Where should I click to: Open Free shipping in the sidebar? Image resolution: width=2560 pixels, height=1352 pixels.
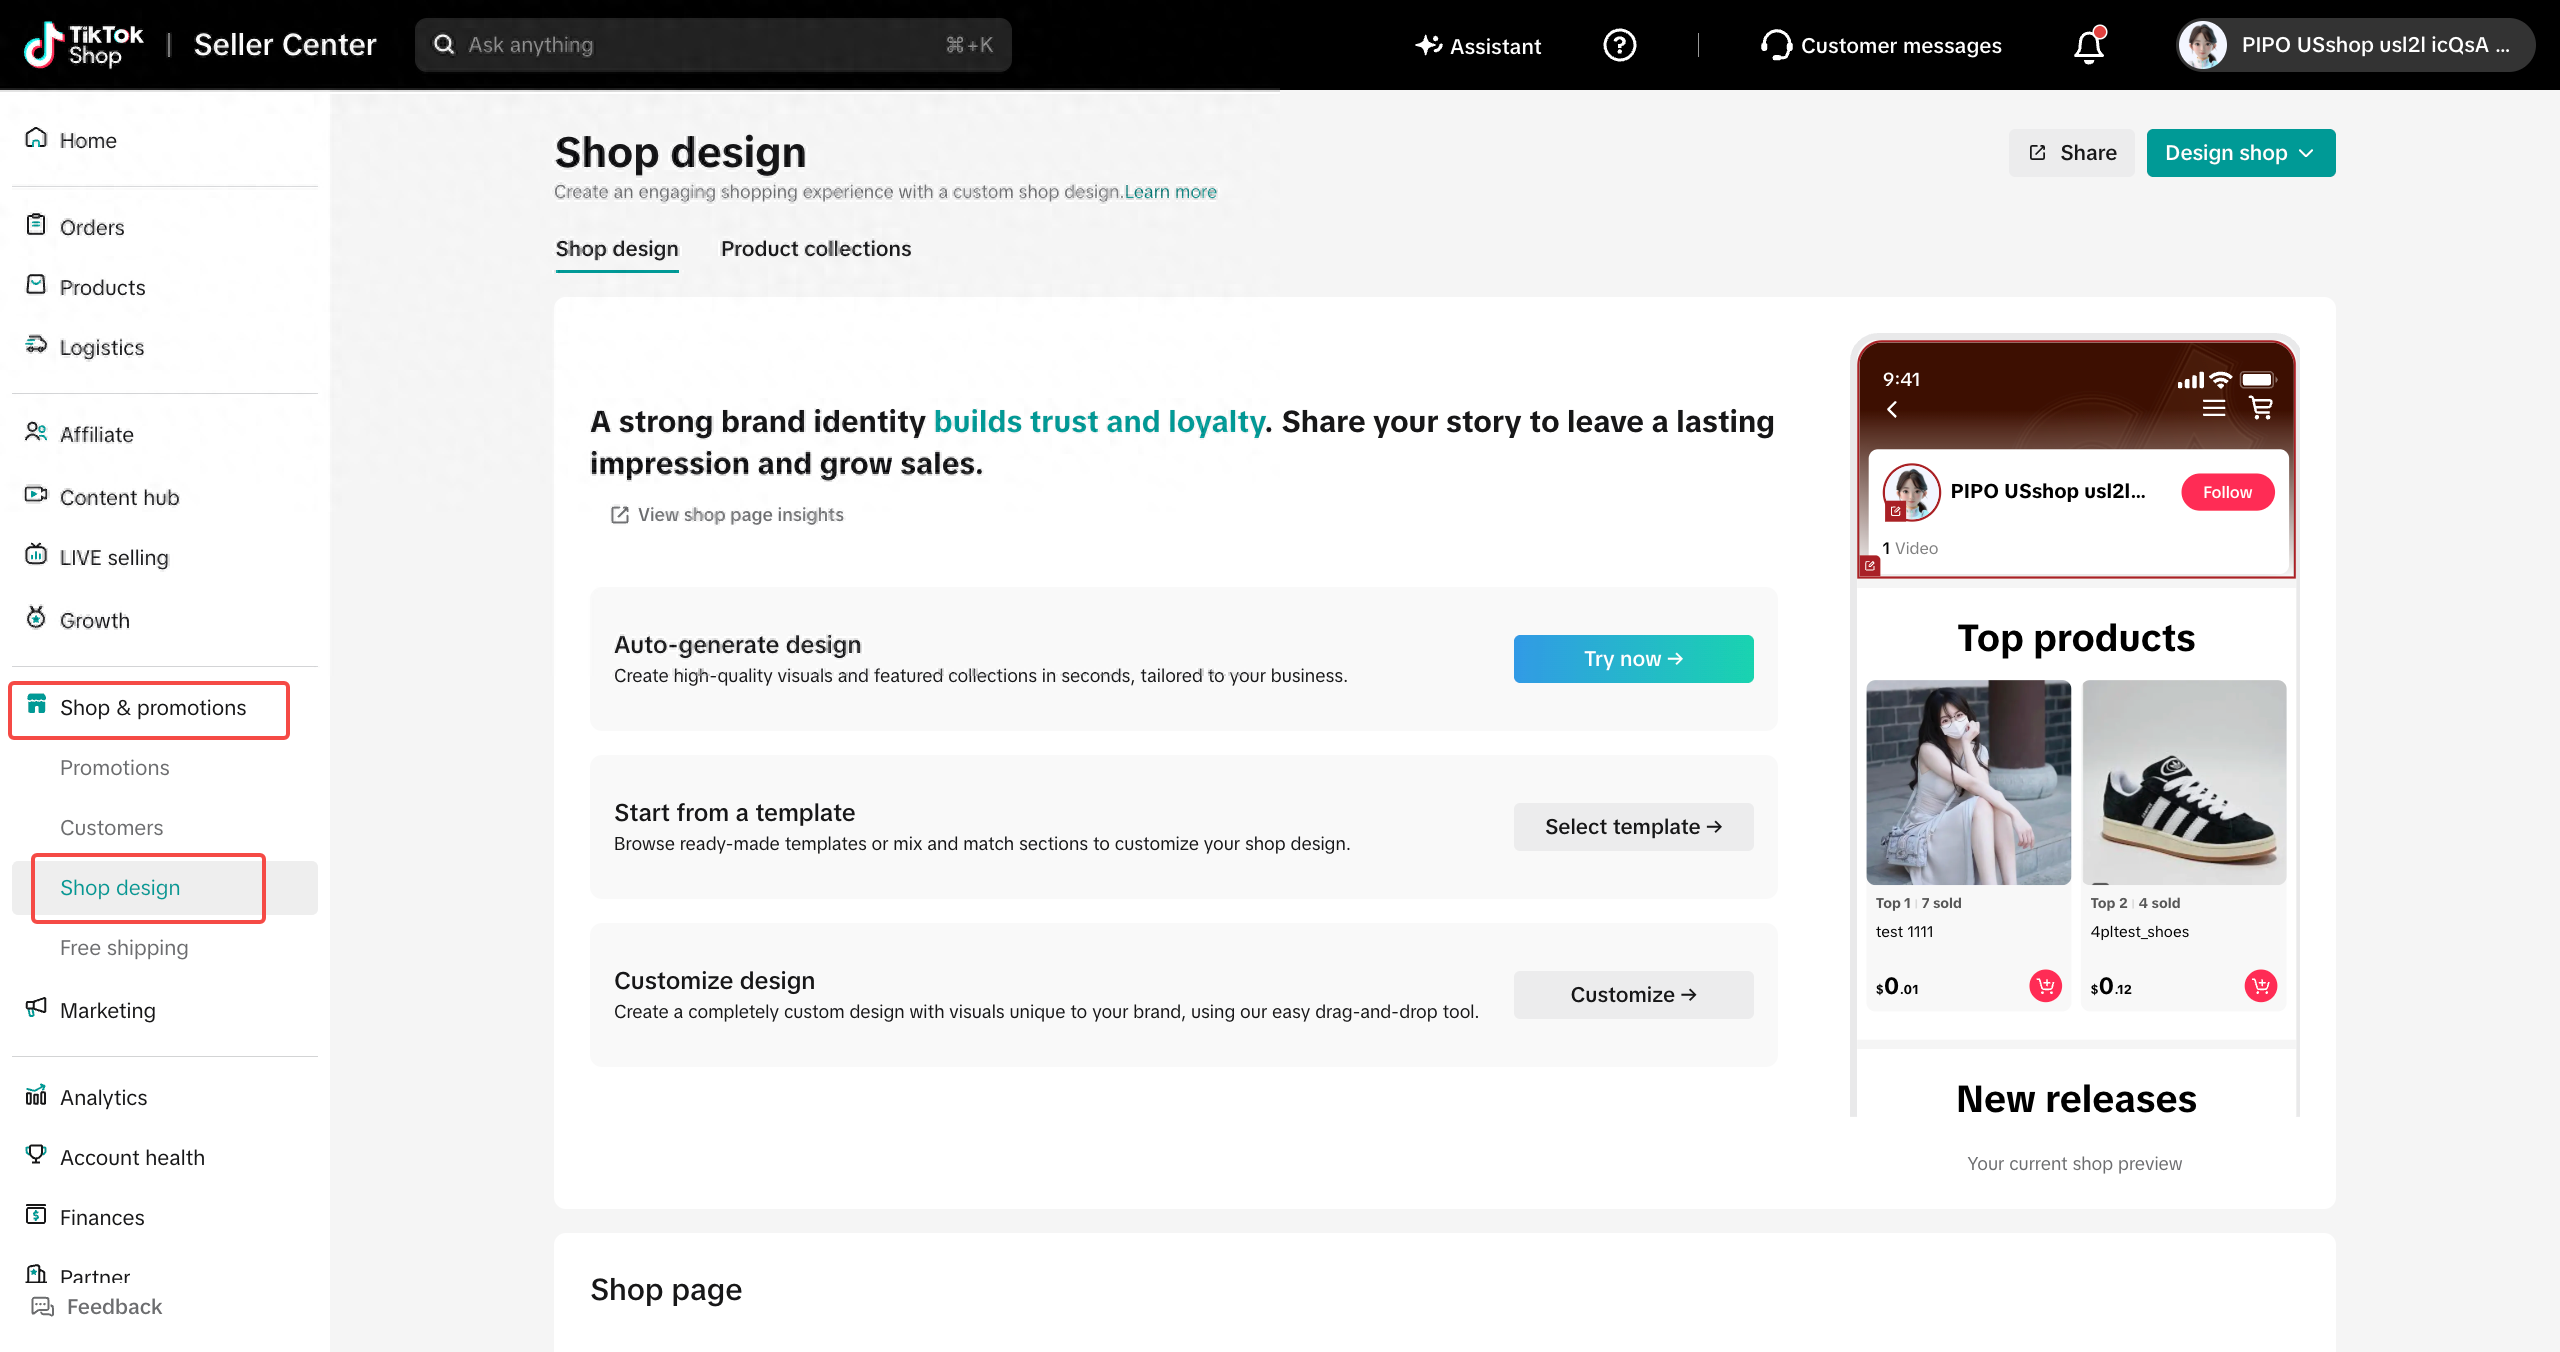point(124,948)
